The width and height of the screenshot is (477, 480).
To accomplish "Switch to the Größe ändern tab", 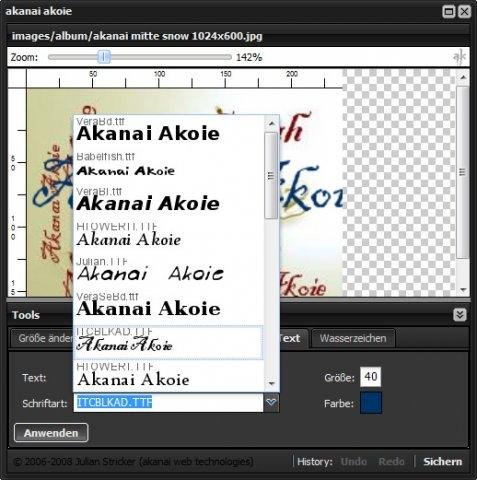I will tap(42, 338).
